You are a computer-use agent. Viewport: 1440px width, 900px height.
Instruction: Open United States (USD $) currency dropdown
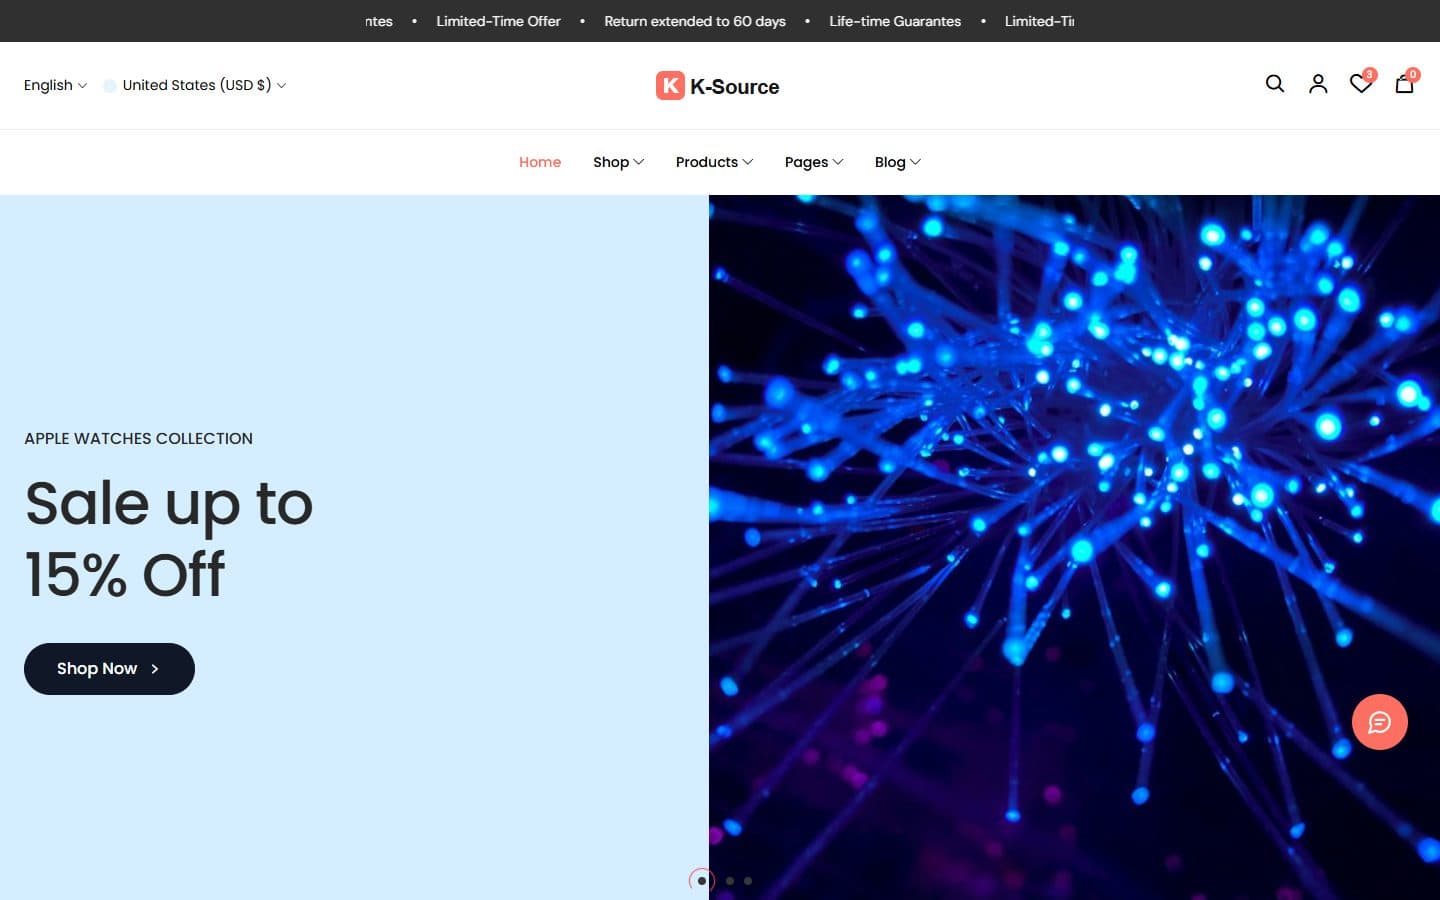[195, 85]
